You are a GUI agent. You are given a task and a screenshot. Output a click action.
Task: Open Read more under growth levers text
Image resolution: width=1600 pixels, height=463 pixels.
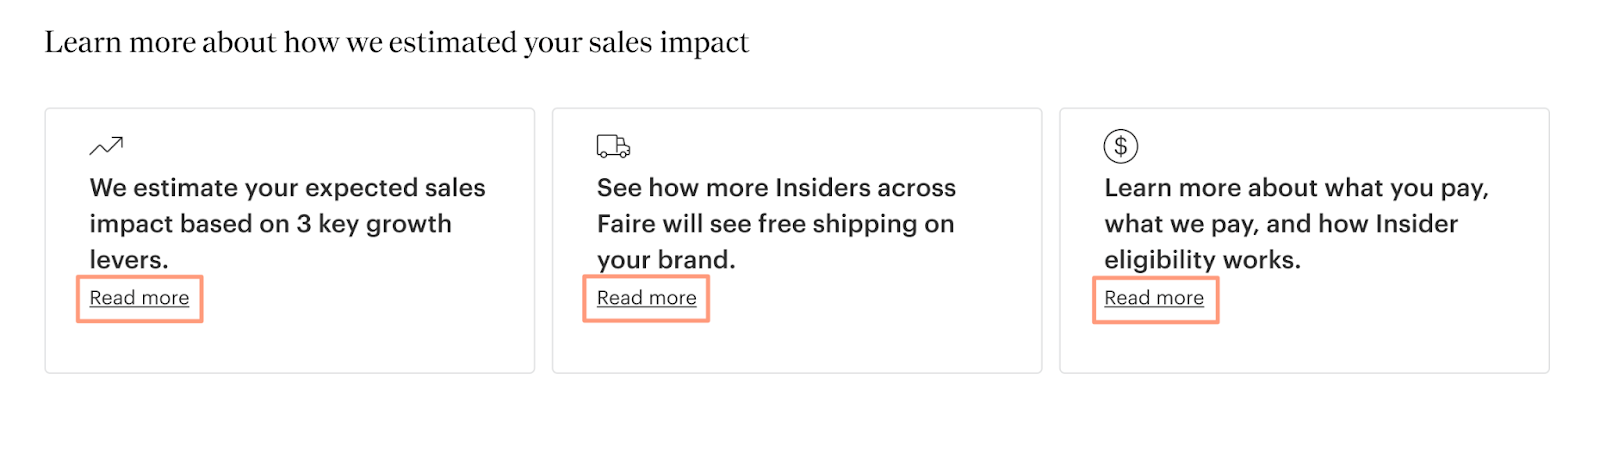click(139, 298)
